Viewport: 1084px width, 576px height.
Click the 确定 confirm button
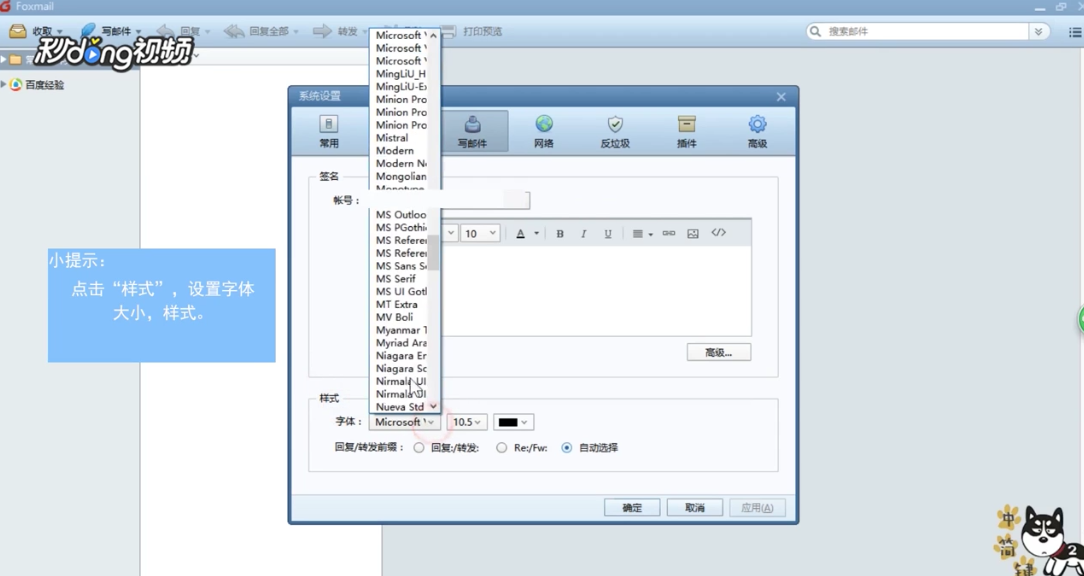click(631, 507)
